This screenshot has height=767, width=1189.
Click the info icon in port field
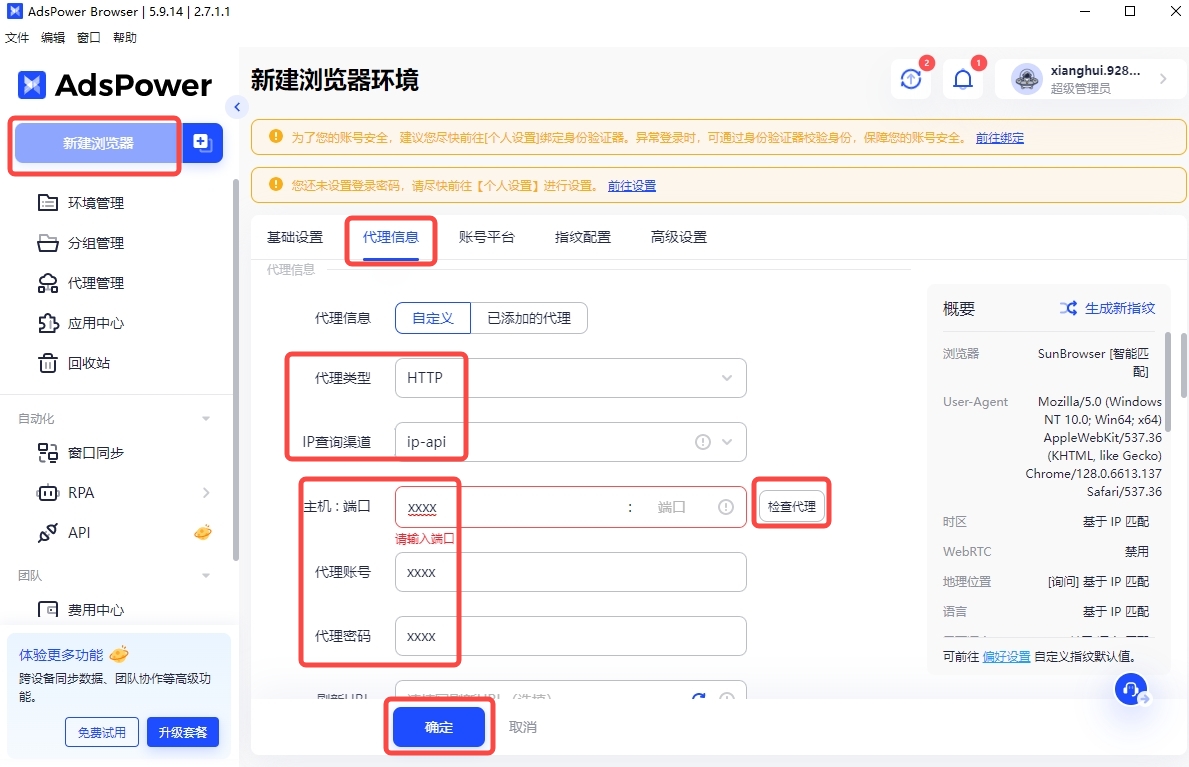(x=726, y=507)
